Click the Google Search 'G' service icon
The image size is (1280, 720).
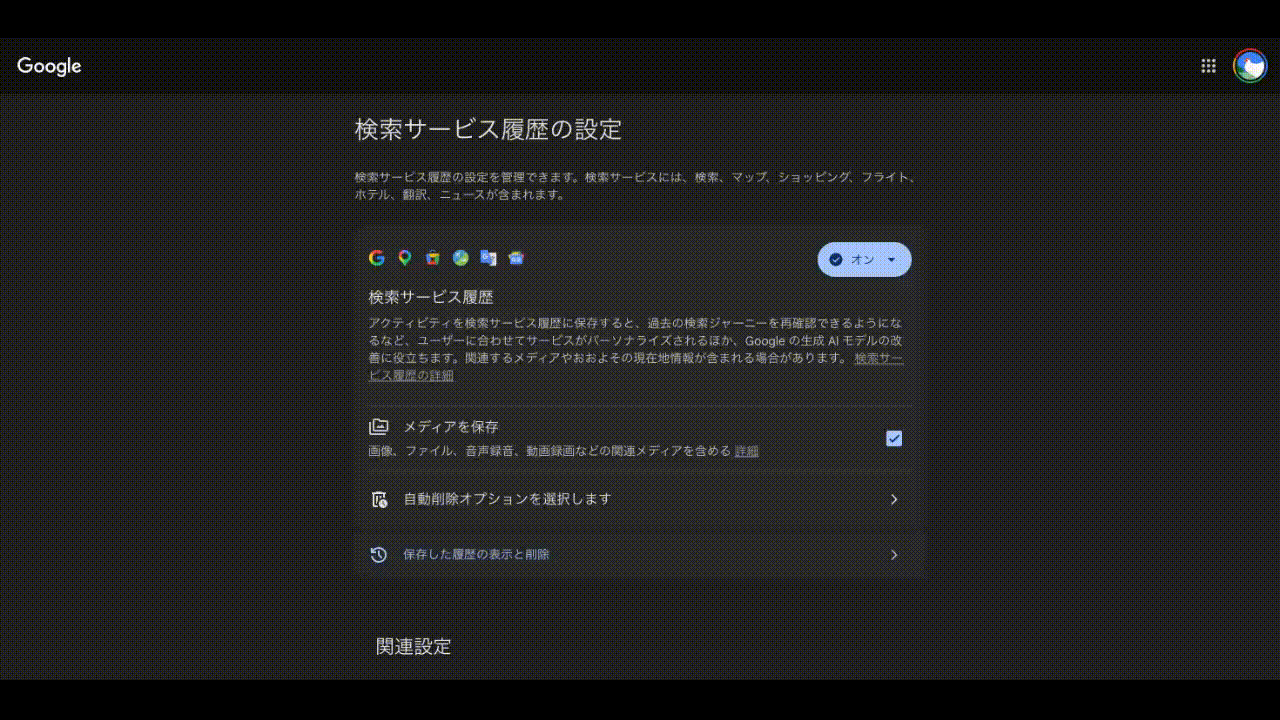pos(377,258)
